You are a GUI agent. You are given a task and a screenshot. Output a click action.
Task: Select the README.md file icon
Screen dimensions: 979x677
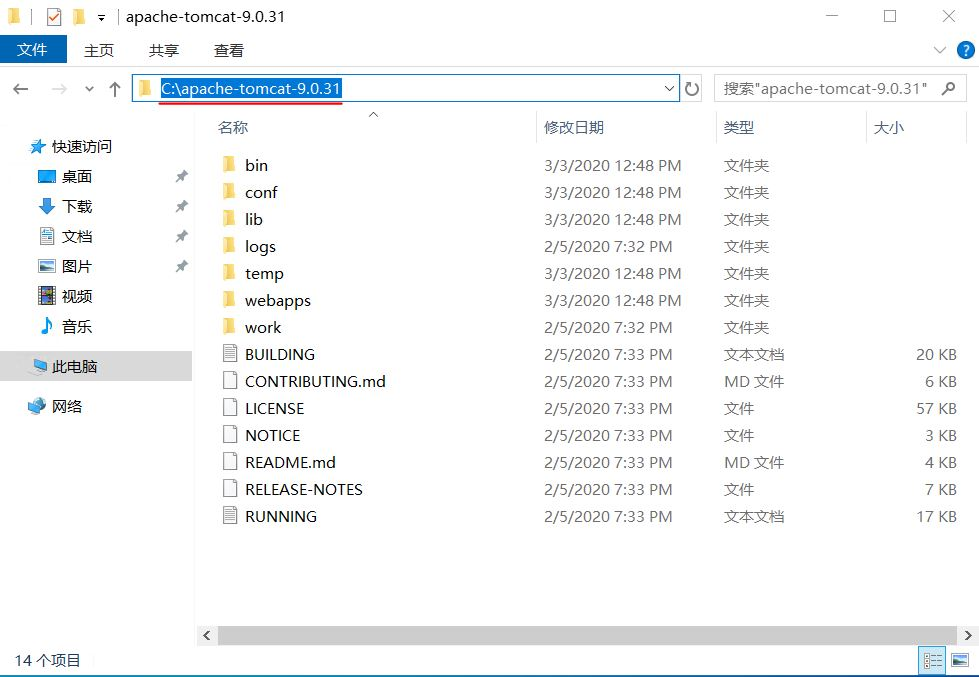coord(230,462)
